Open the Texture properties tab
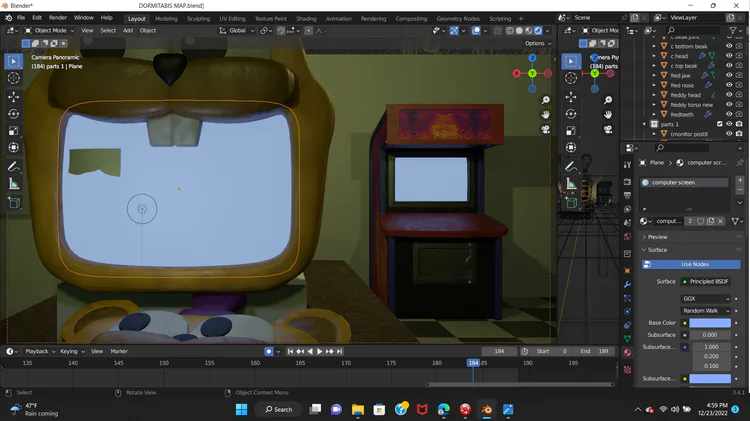This screenshot has width=750, height=421. (x=627, y=369)
